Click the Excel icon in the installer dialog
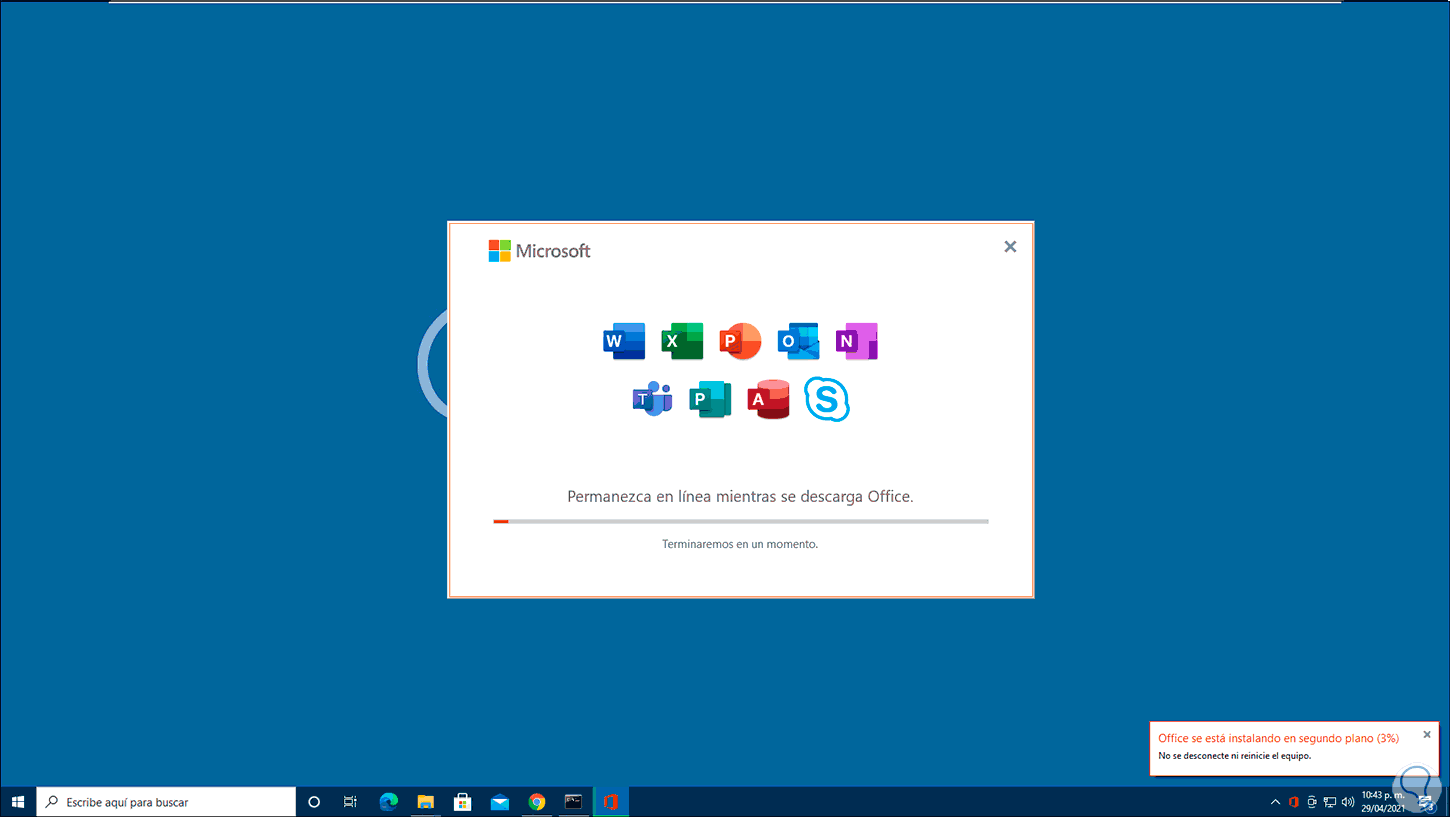 tap(682, 341)
